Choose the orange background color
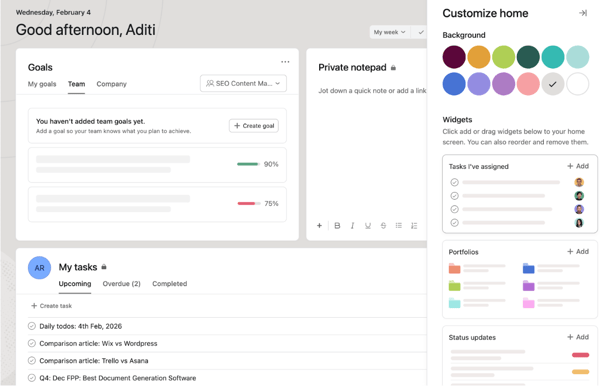 [x=479, y=57]
